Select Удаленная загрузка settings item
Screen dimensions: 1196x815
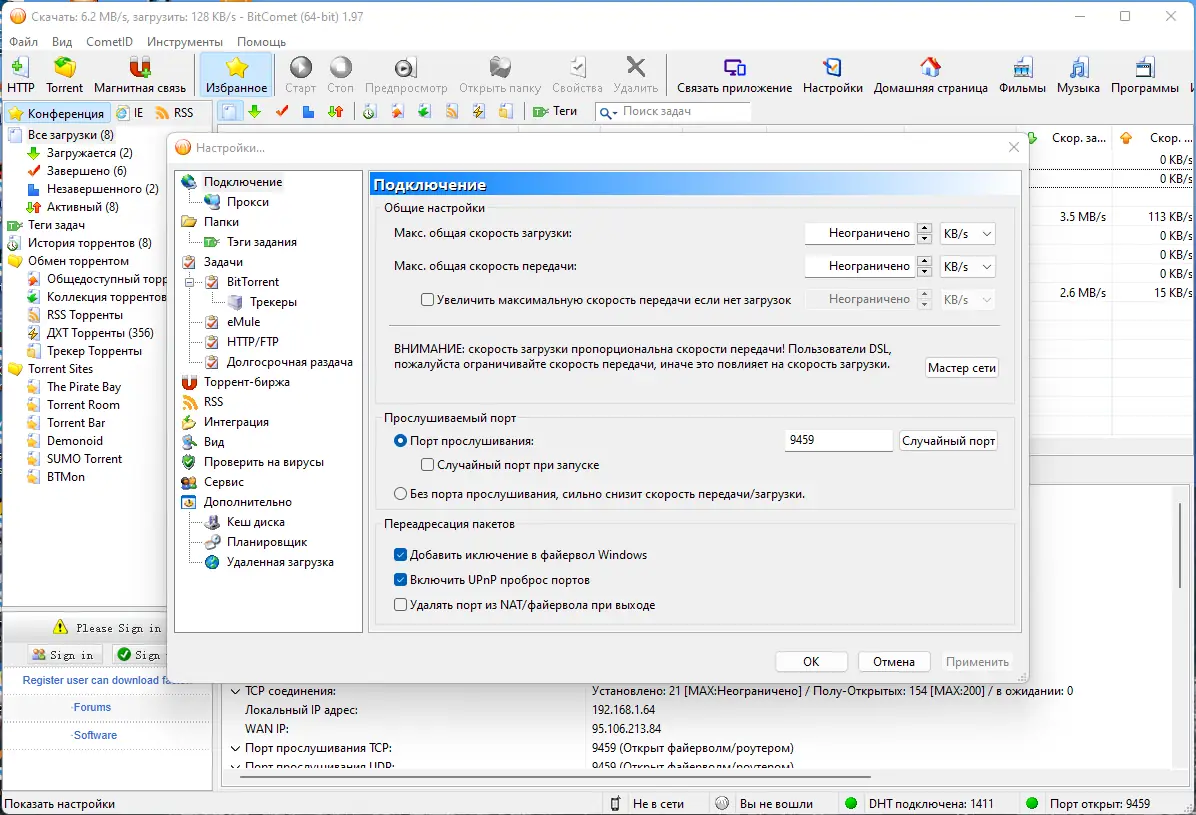[x=280, y=562]
